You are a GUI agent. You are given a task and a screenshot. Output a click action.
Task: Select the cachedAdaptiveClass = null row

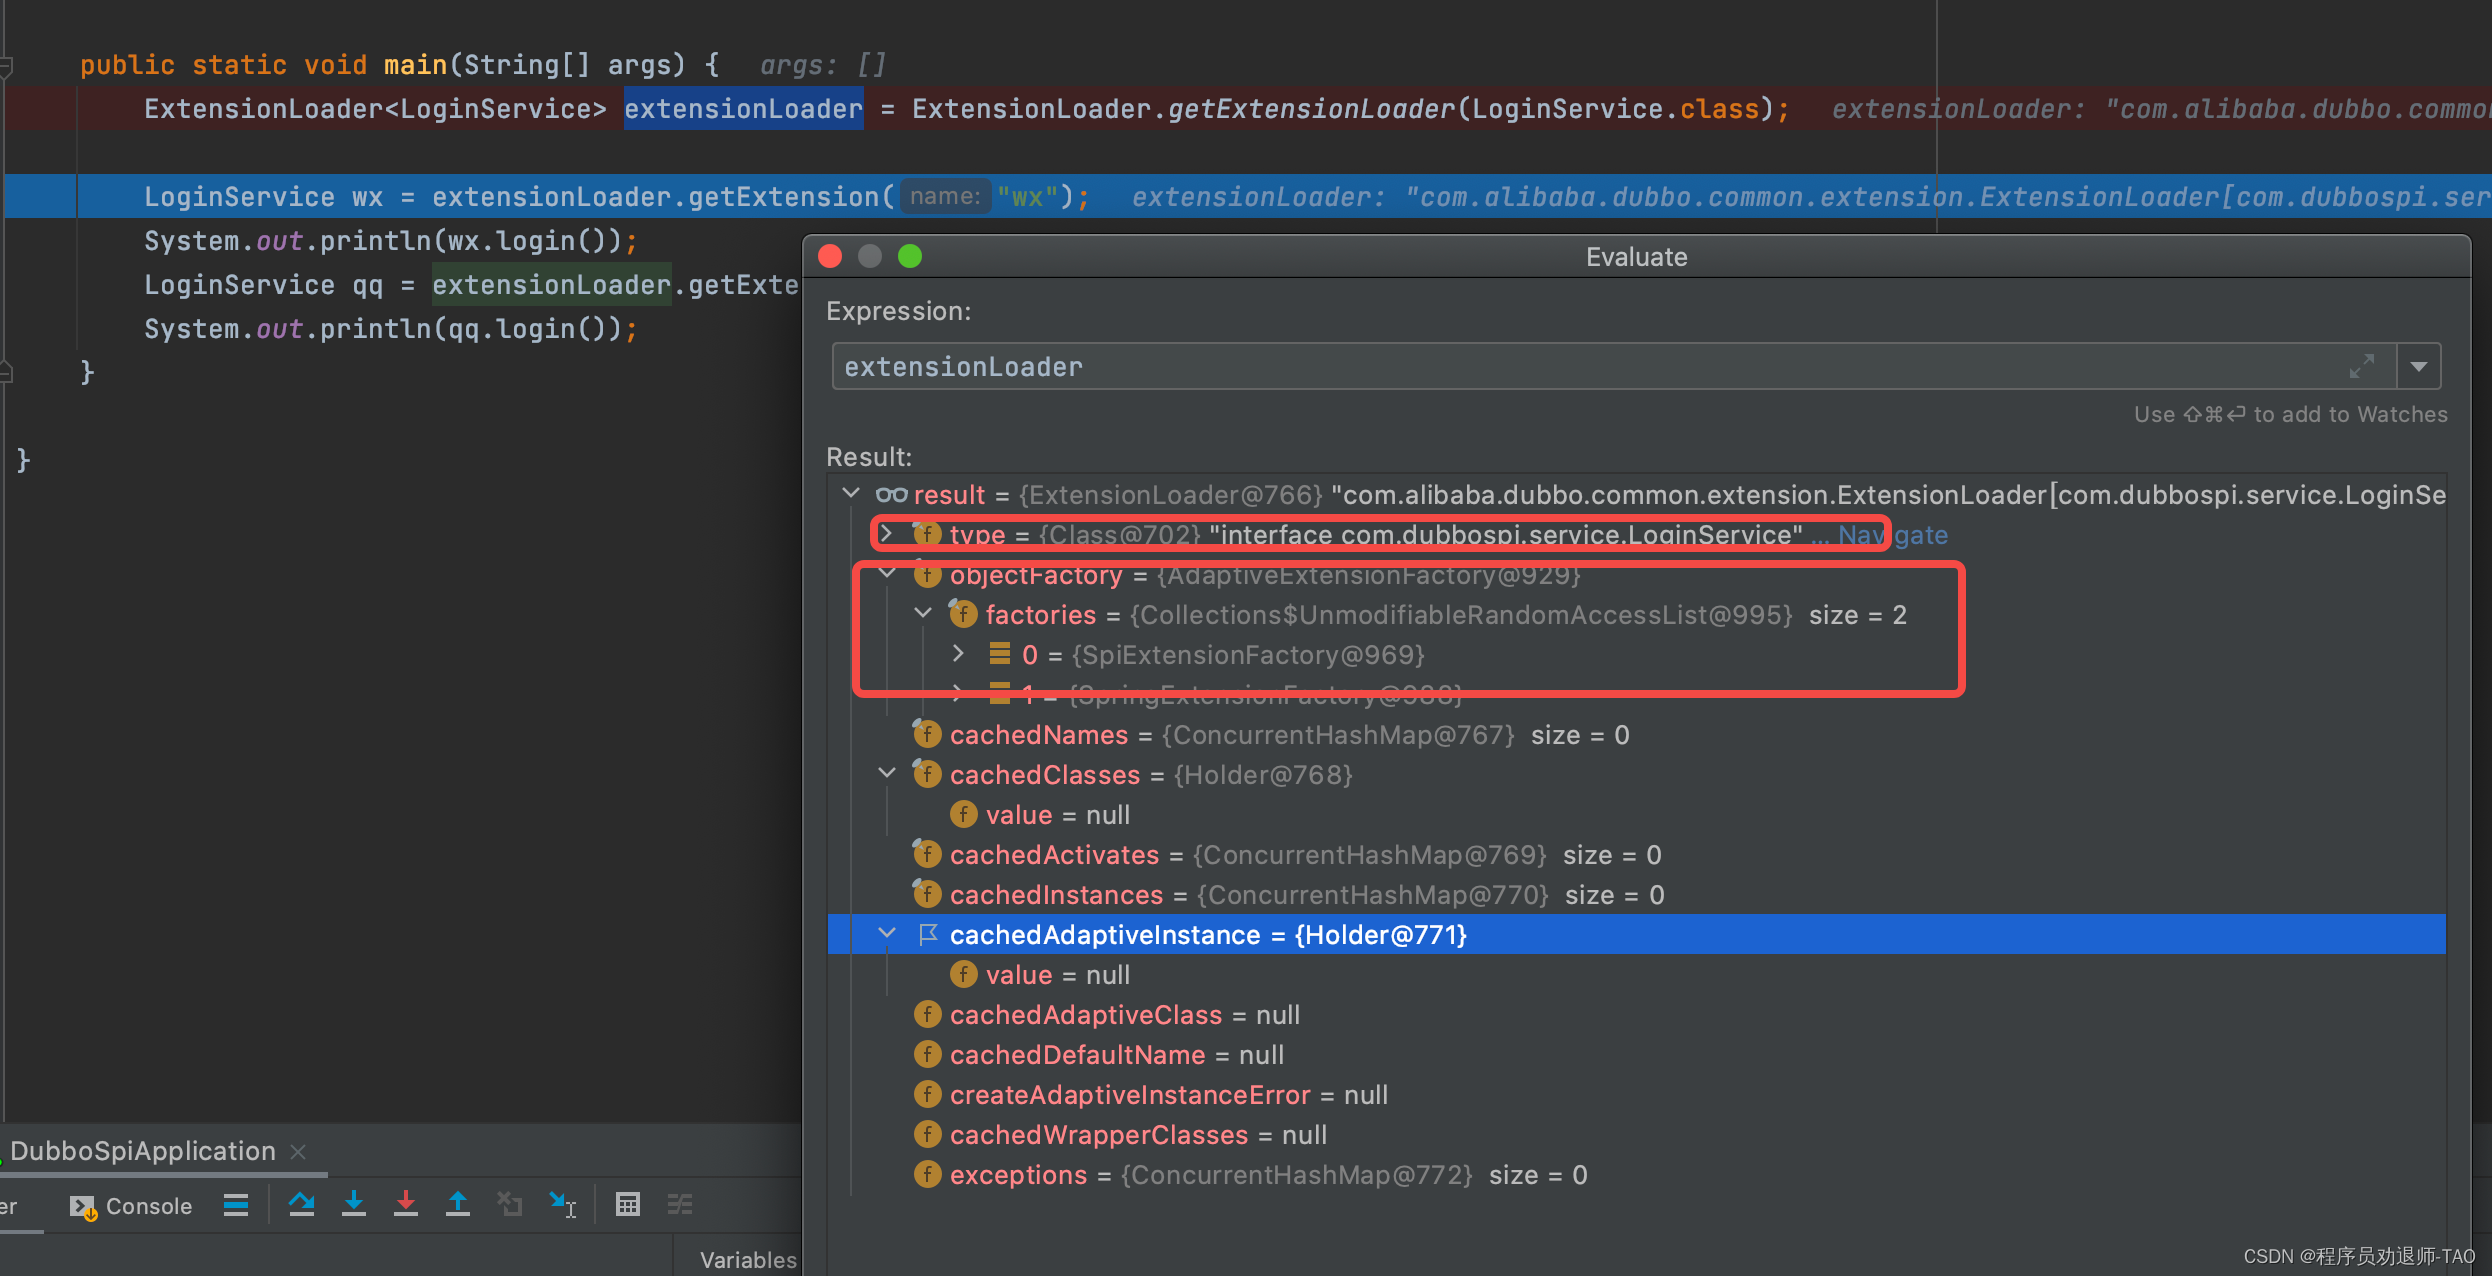coord(1637,1015)
